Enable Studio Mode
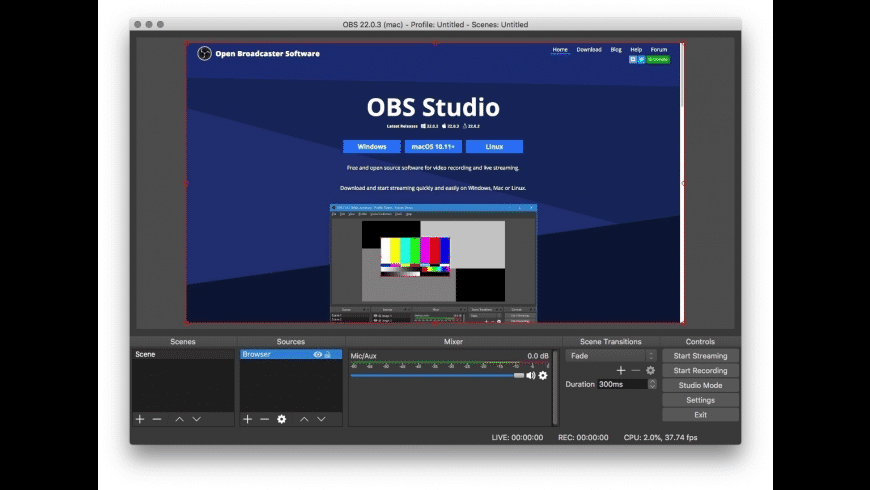This screenshot has height=490, width=870. 700,385
